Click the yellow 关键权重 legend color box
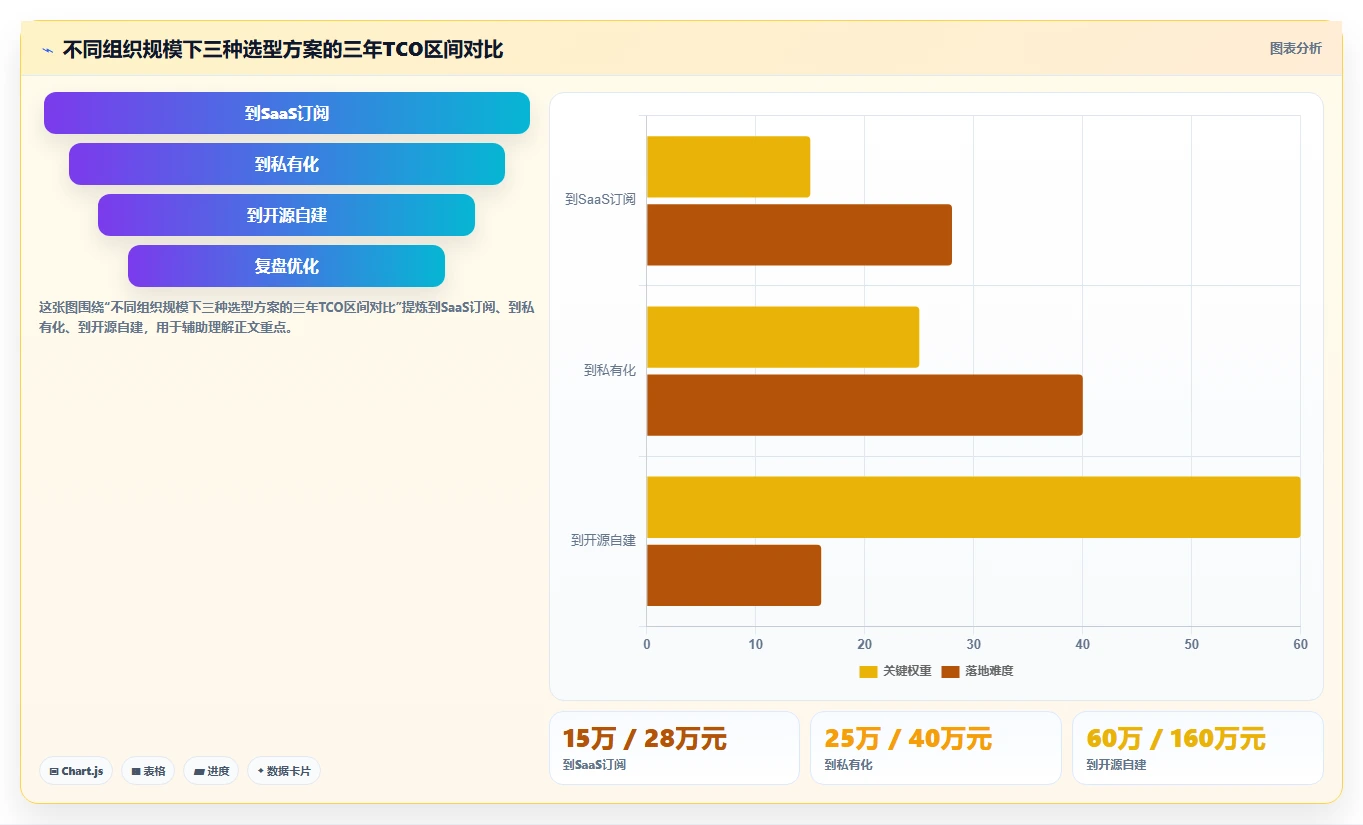 pos(868,671)
